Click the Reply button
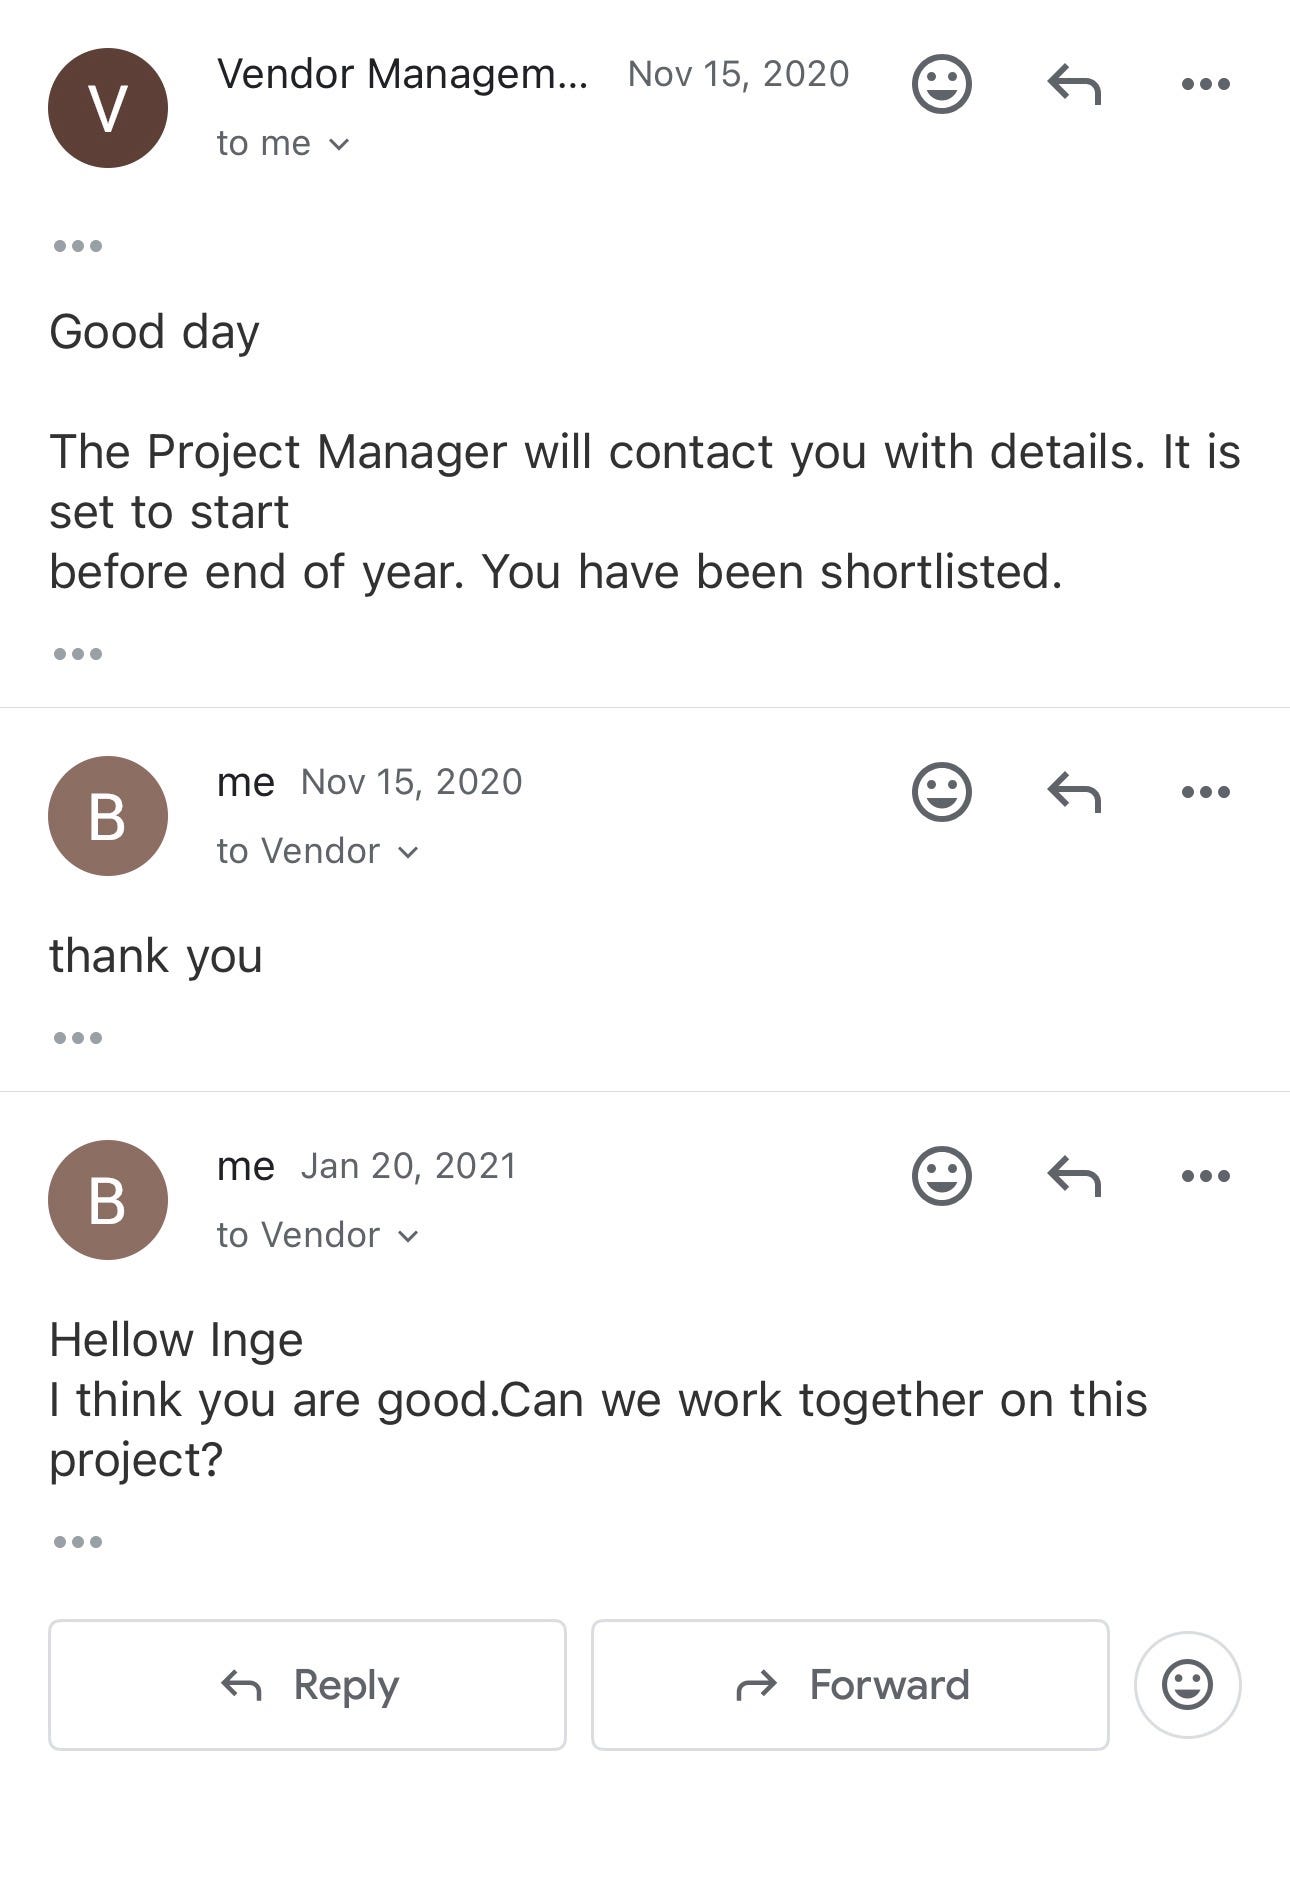Image resolution: width=1290 pixels, height=1877 pixels. [x=307, y=1685]
